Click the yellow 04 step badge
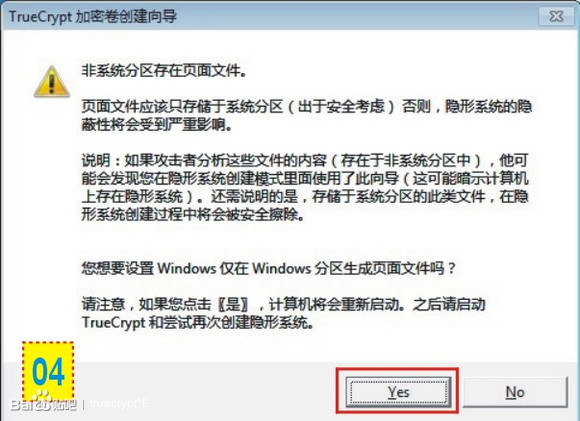Viewport: 580px width, 421px height. pos(48,371)
